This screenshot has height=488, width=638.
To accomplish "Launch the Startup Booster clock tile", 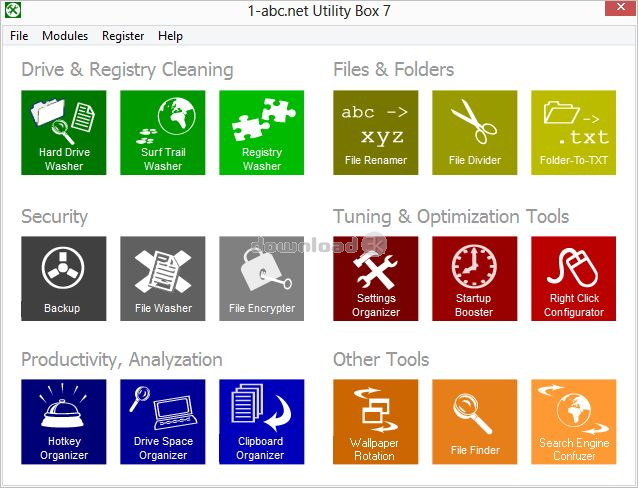I will pos(474,279).
